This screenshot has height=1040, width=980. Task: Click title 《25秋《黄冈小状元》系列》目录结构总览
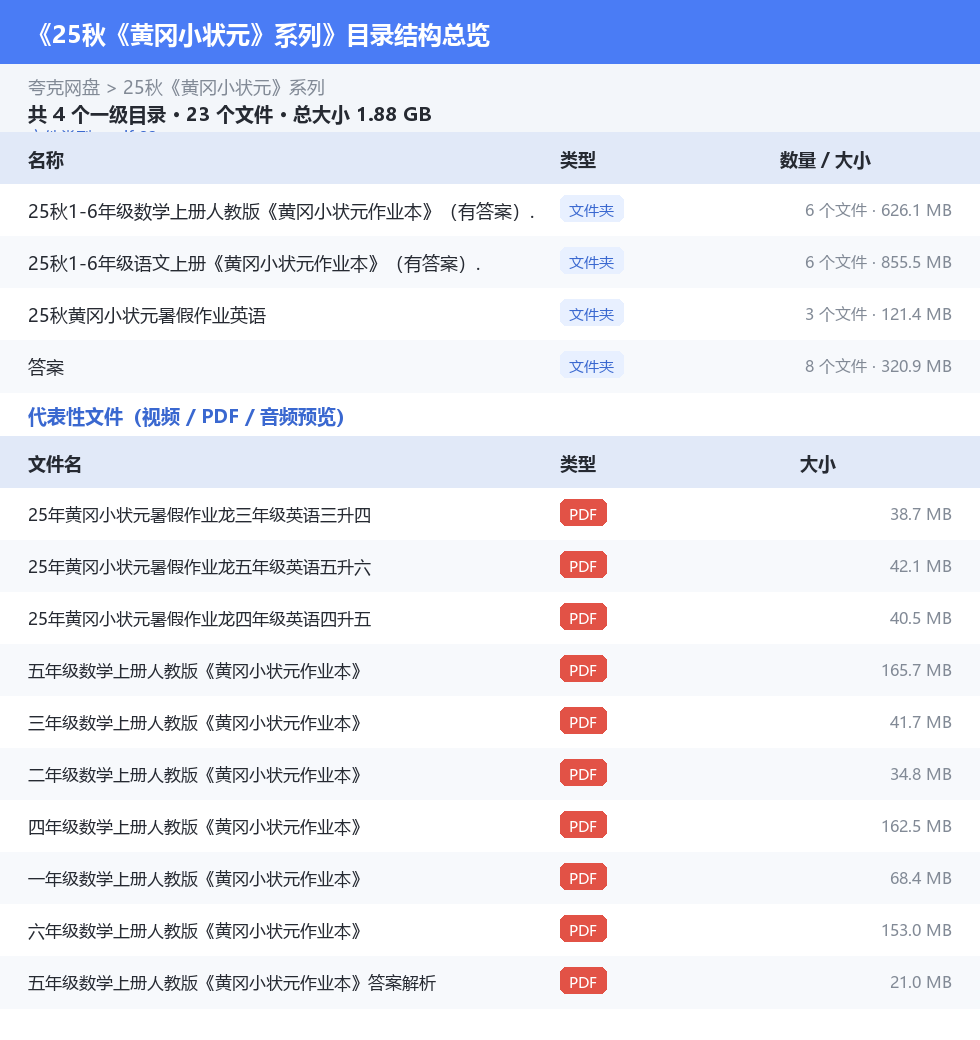pos(263,34)
